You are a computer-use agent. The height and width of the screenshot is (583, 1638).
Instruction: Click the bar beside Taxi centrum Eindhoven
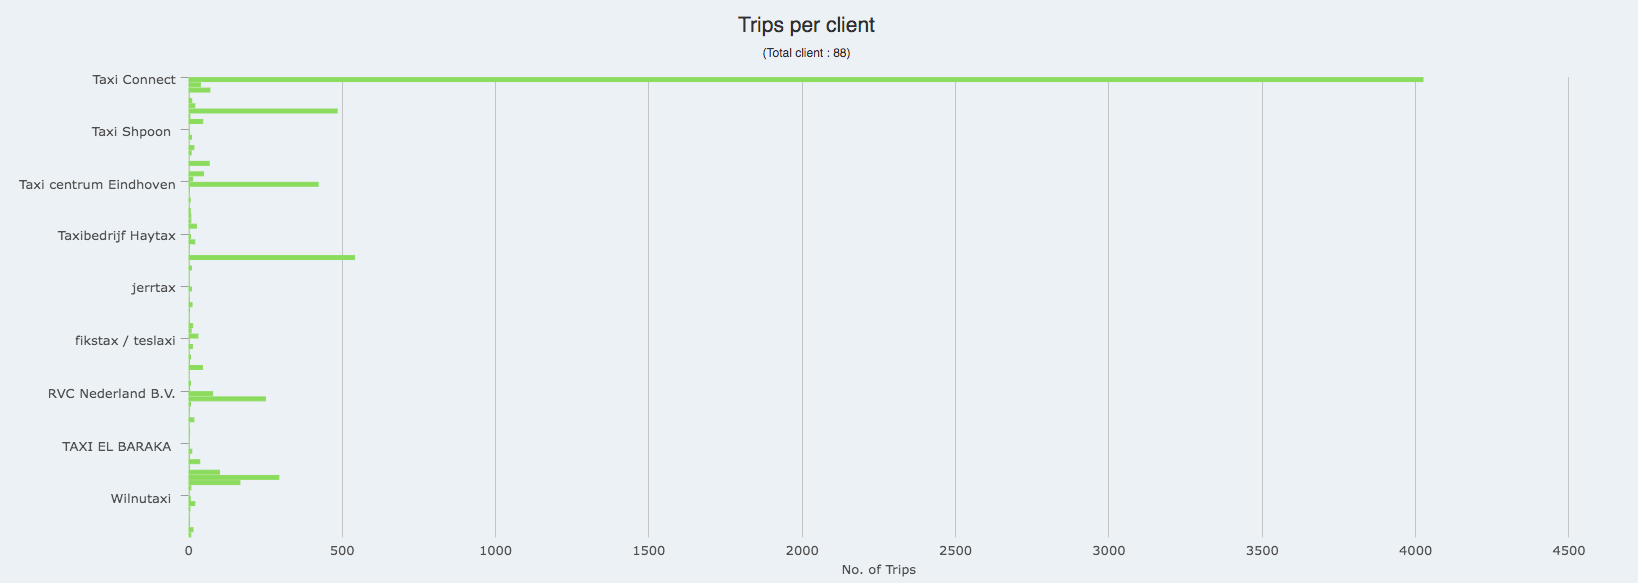254,184
